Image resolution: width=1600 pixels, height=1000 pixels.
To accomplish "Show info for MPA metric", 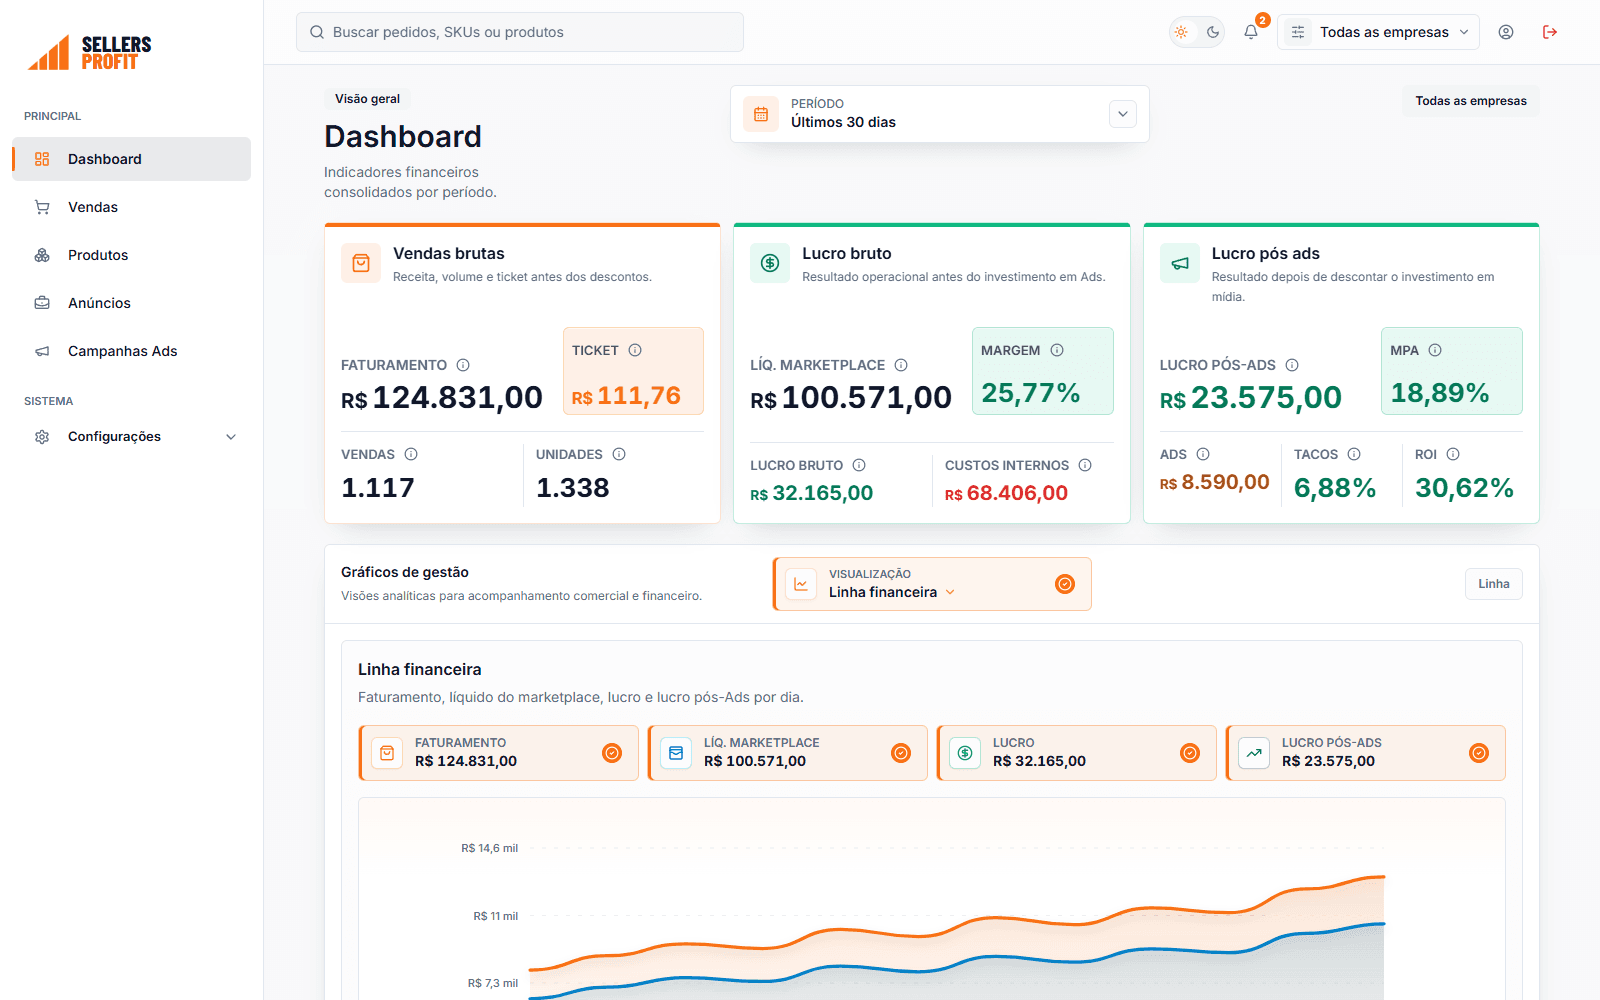I will click(1435, 350).
